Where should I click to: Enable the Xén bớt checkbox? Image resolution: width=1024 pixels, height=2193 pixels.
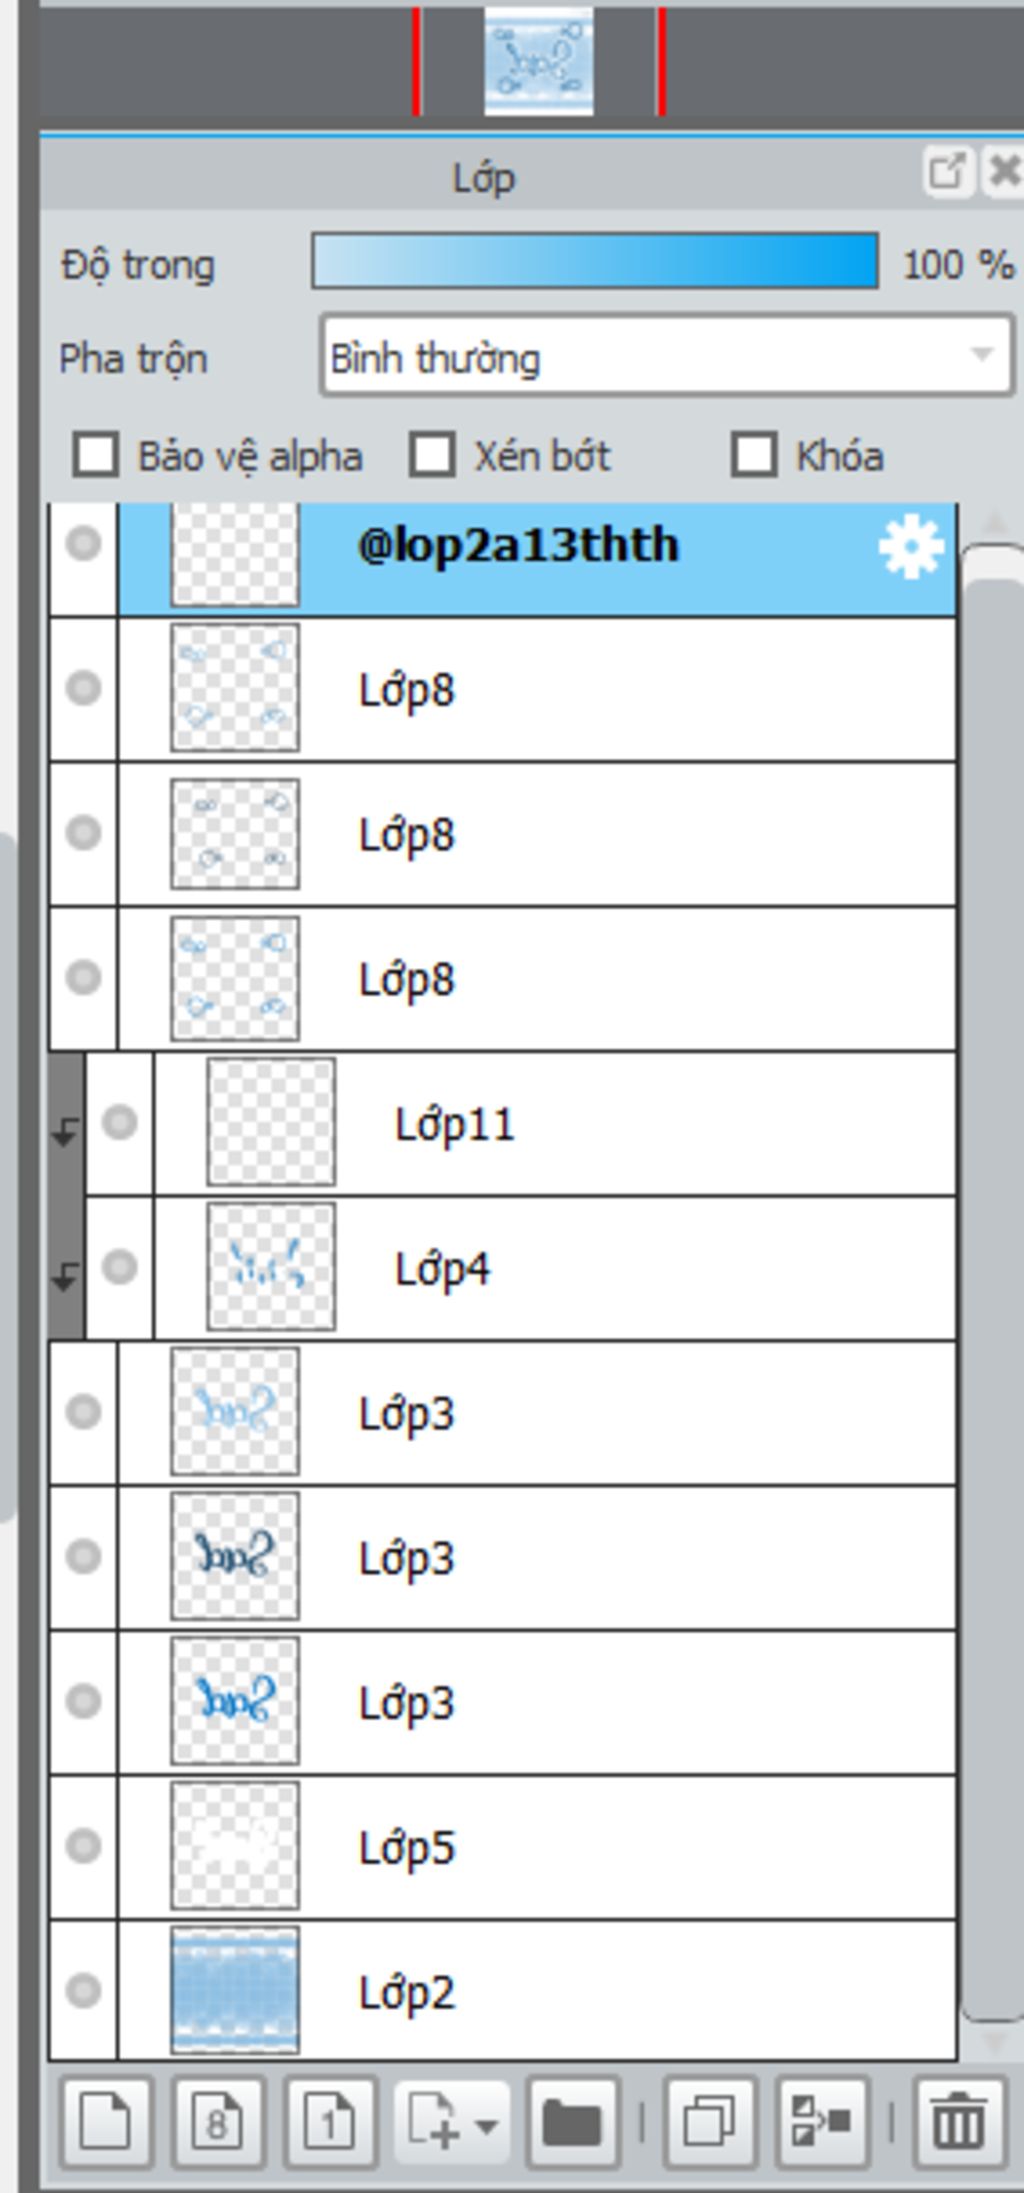(x=432, y=454)
